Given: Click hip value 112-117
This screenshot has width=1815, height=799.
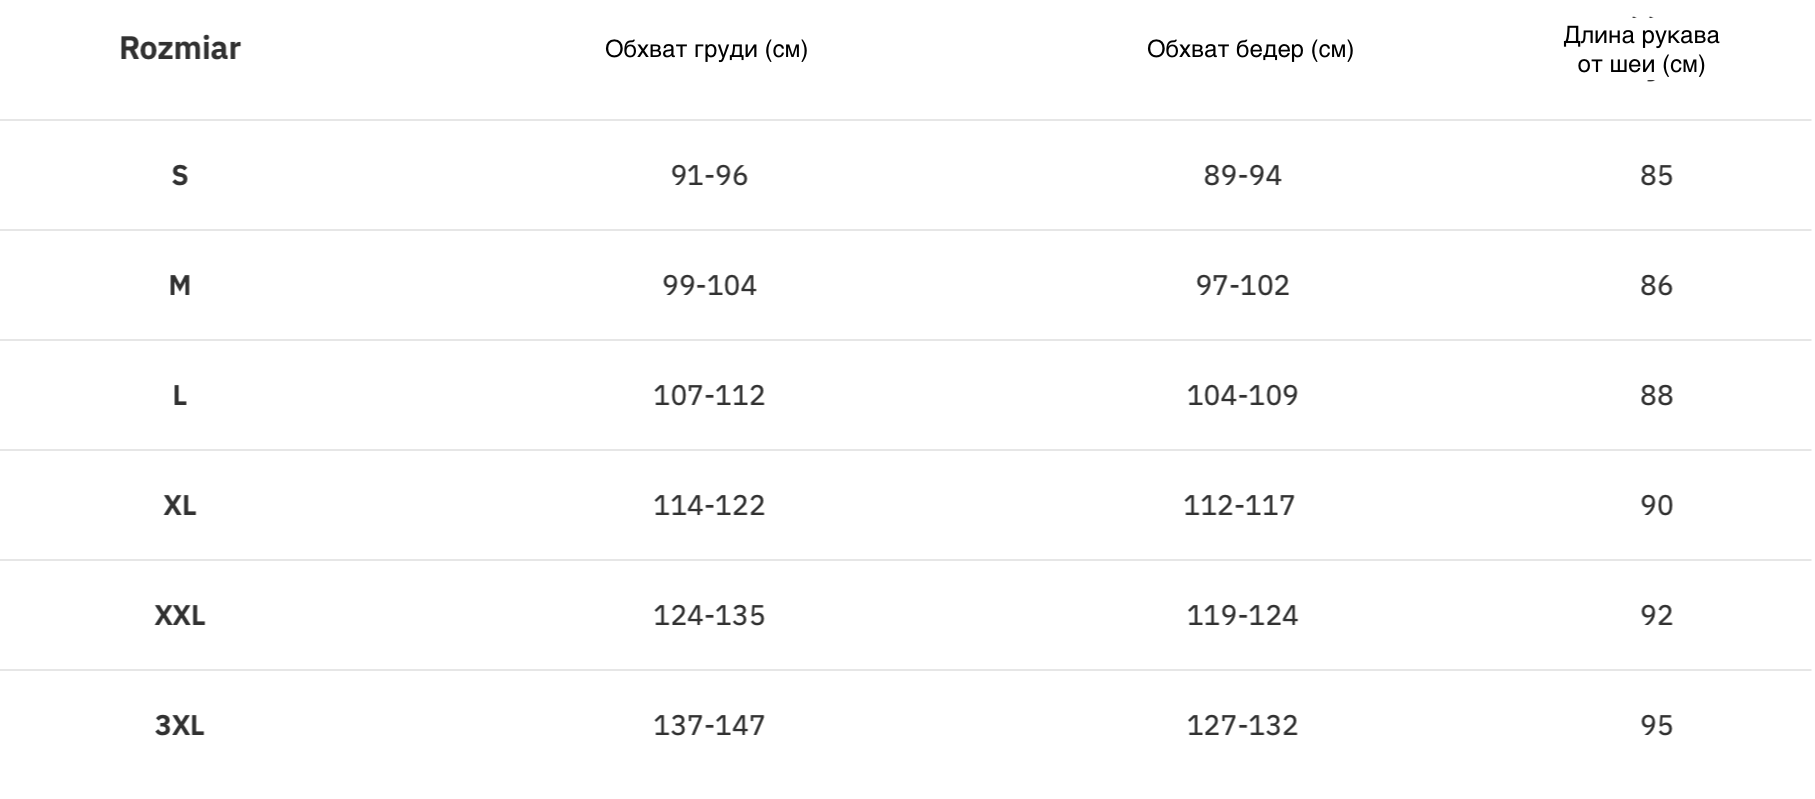Looking at the screenshot, I should coord(1239,506).
